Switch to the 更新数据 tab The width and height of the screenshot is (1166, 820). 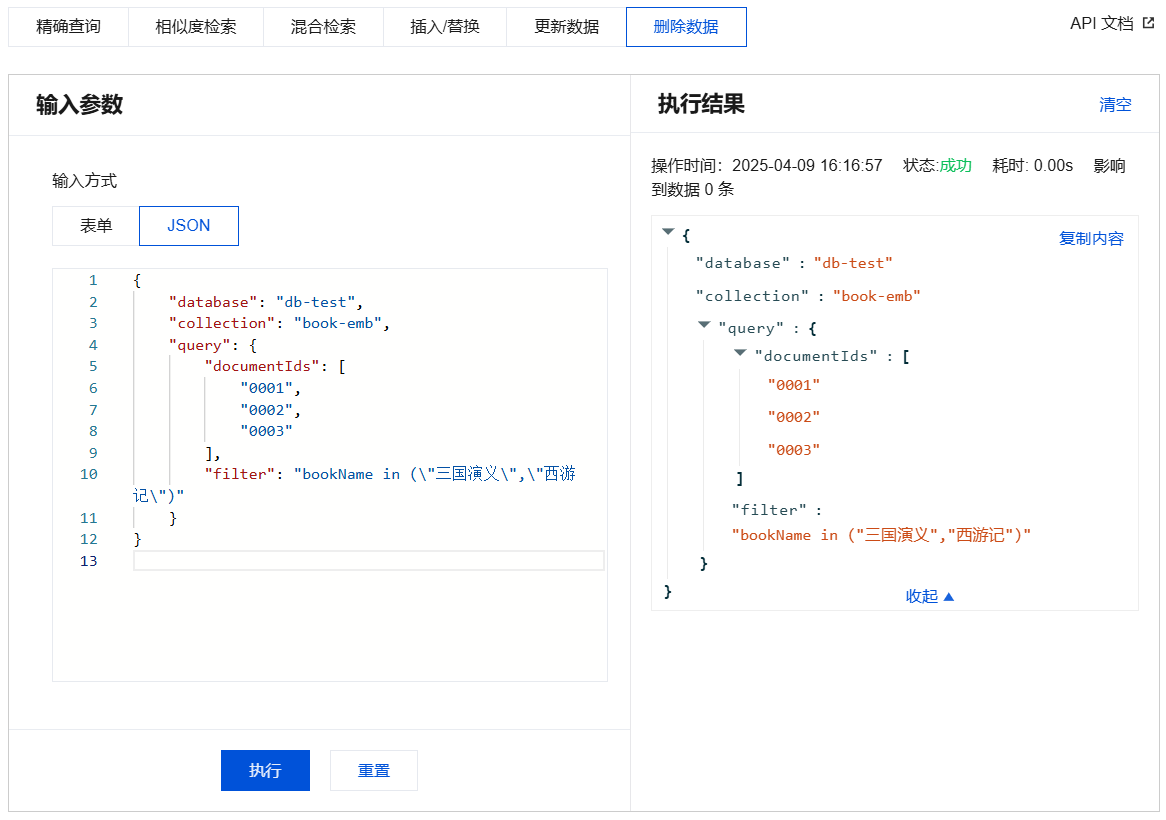(x=566, y=27)
